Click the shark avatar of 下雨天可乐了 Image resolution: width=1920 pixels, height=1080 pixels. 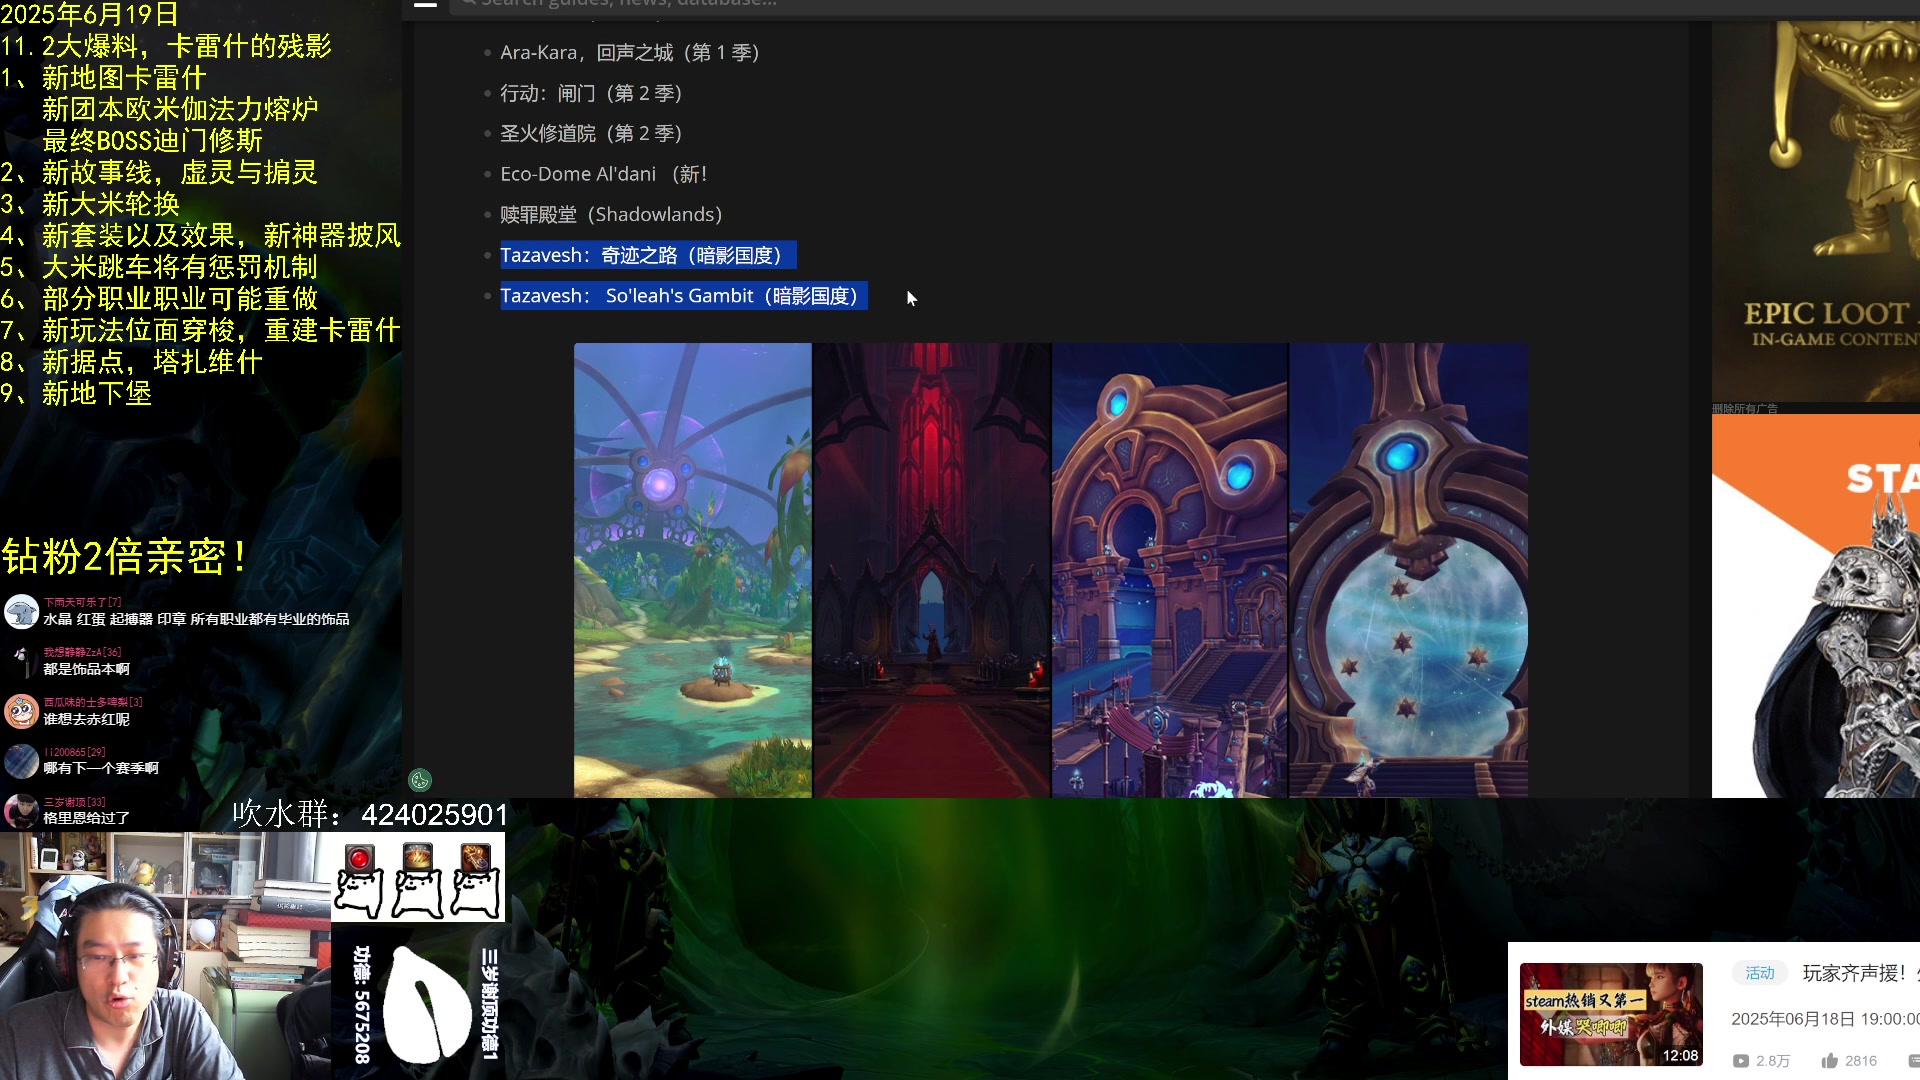21,611
